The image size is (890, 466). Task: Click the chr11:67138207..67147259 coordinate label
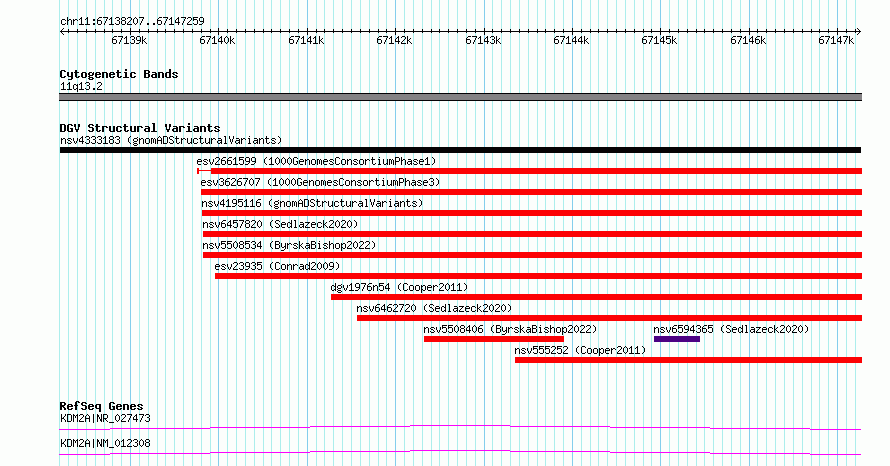[x=132, y=22]
